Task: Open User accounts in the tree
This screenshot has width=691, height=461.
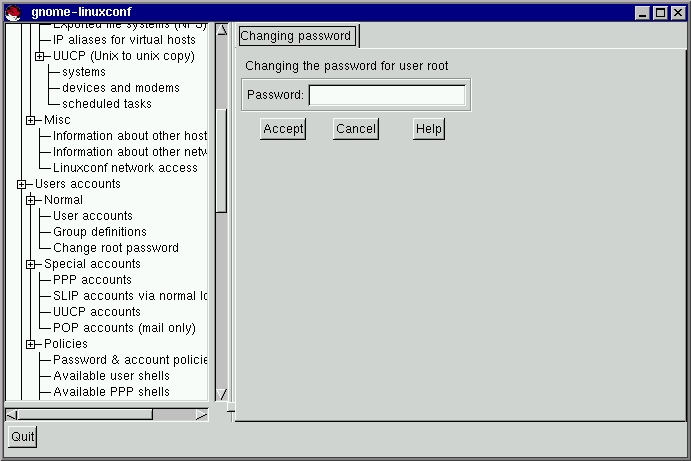Action: click(92, 216)
